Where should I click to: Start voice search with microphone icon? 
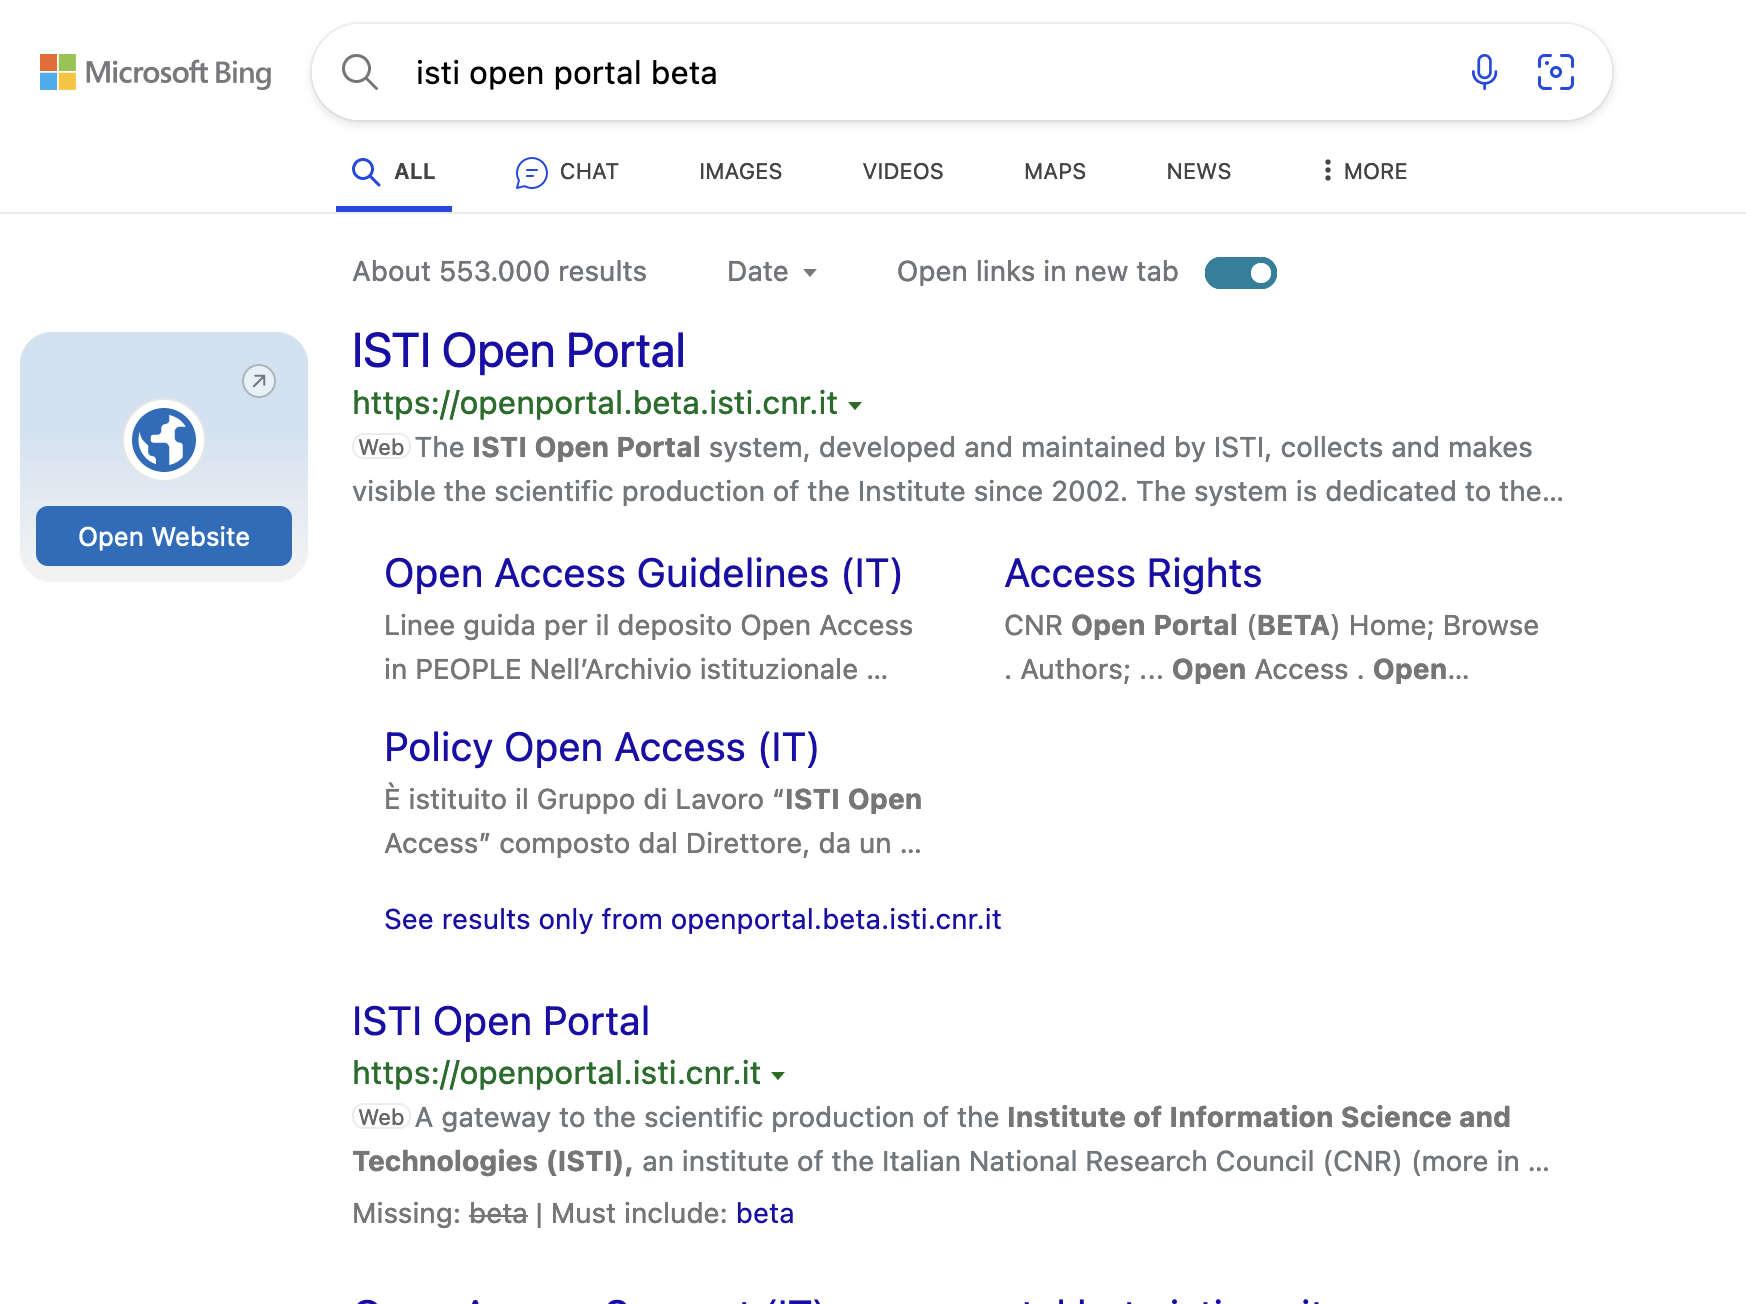click(1484, 72)
